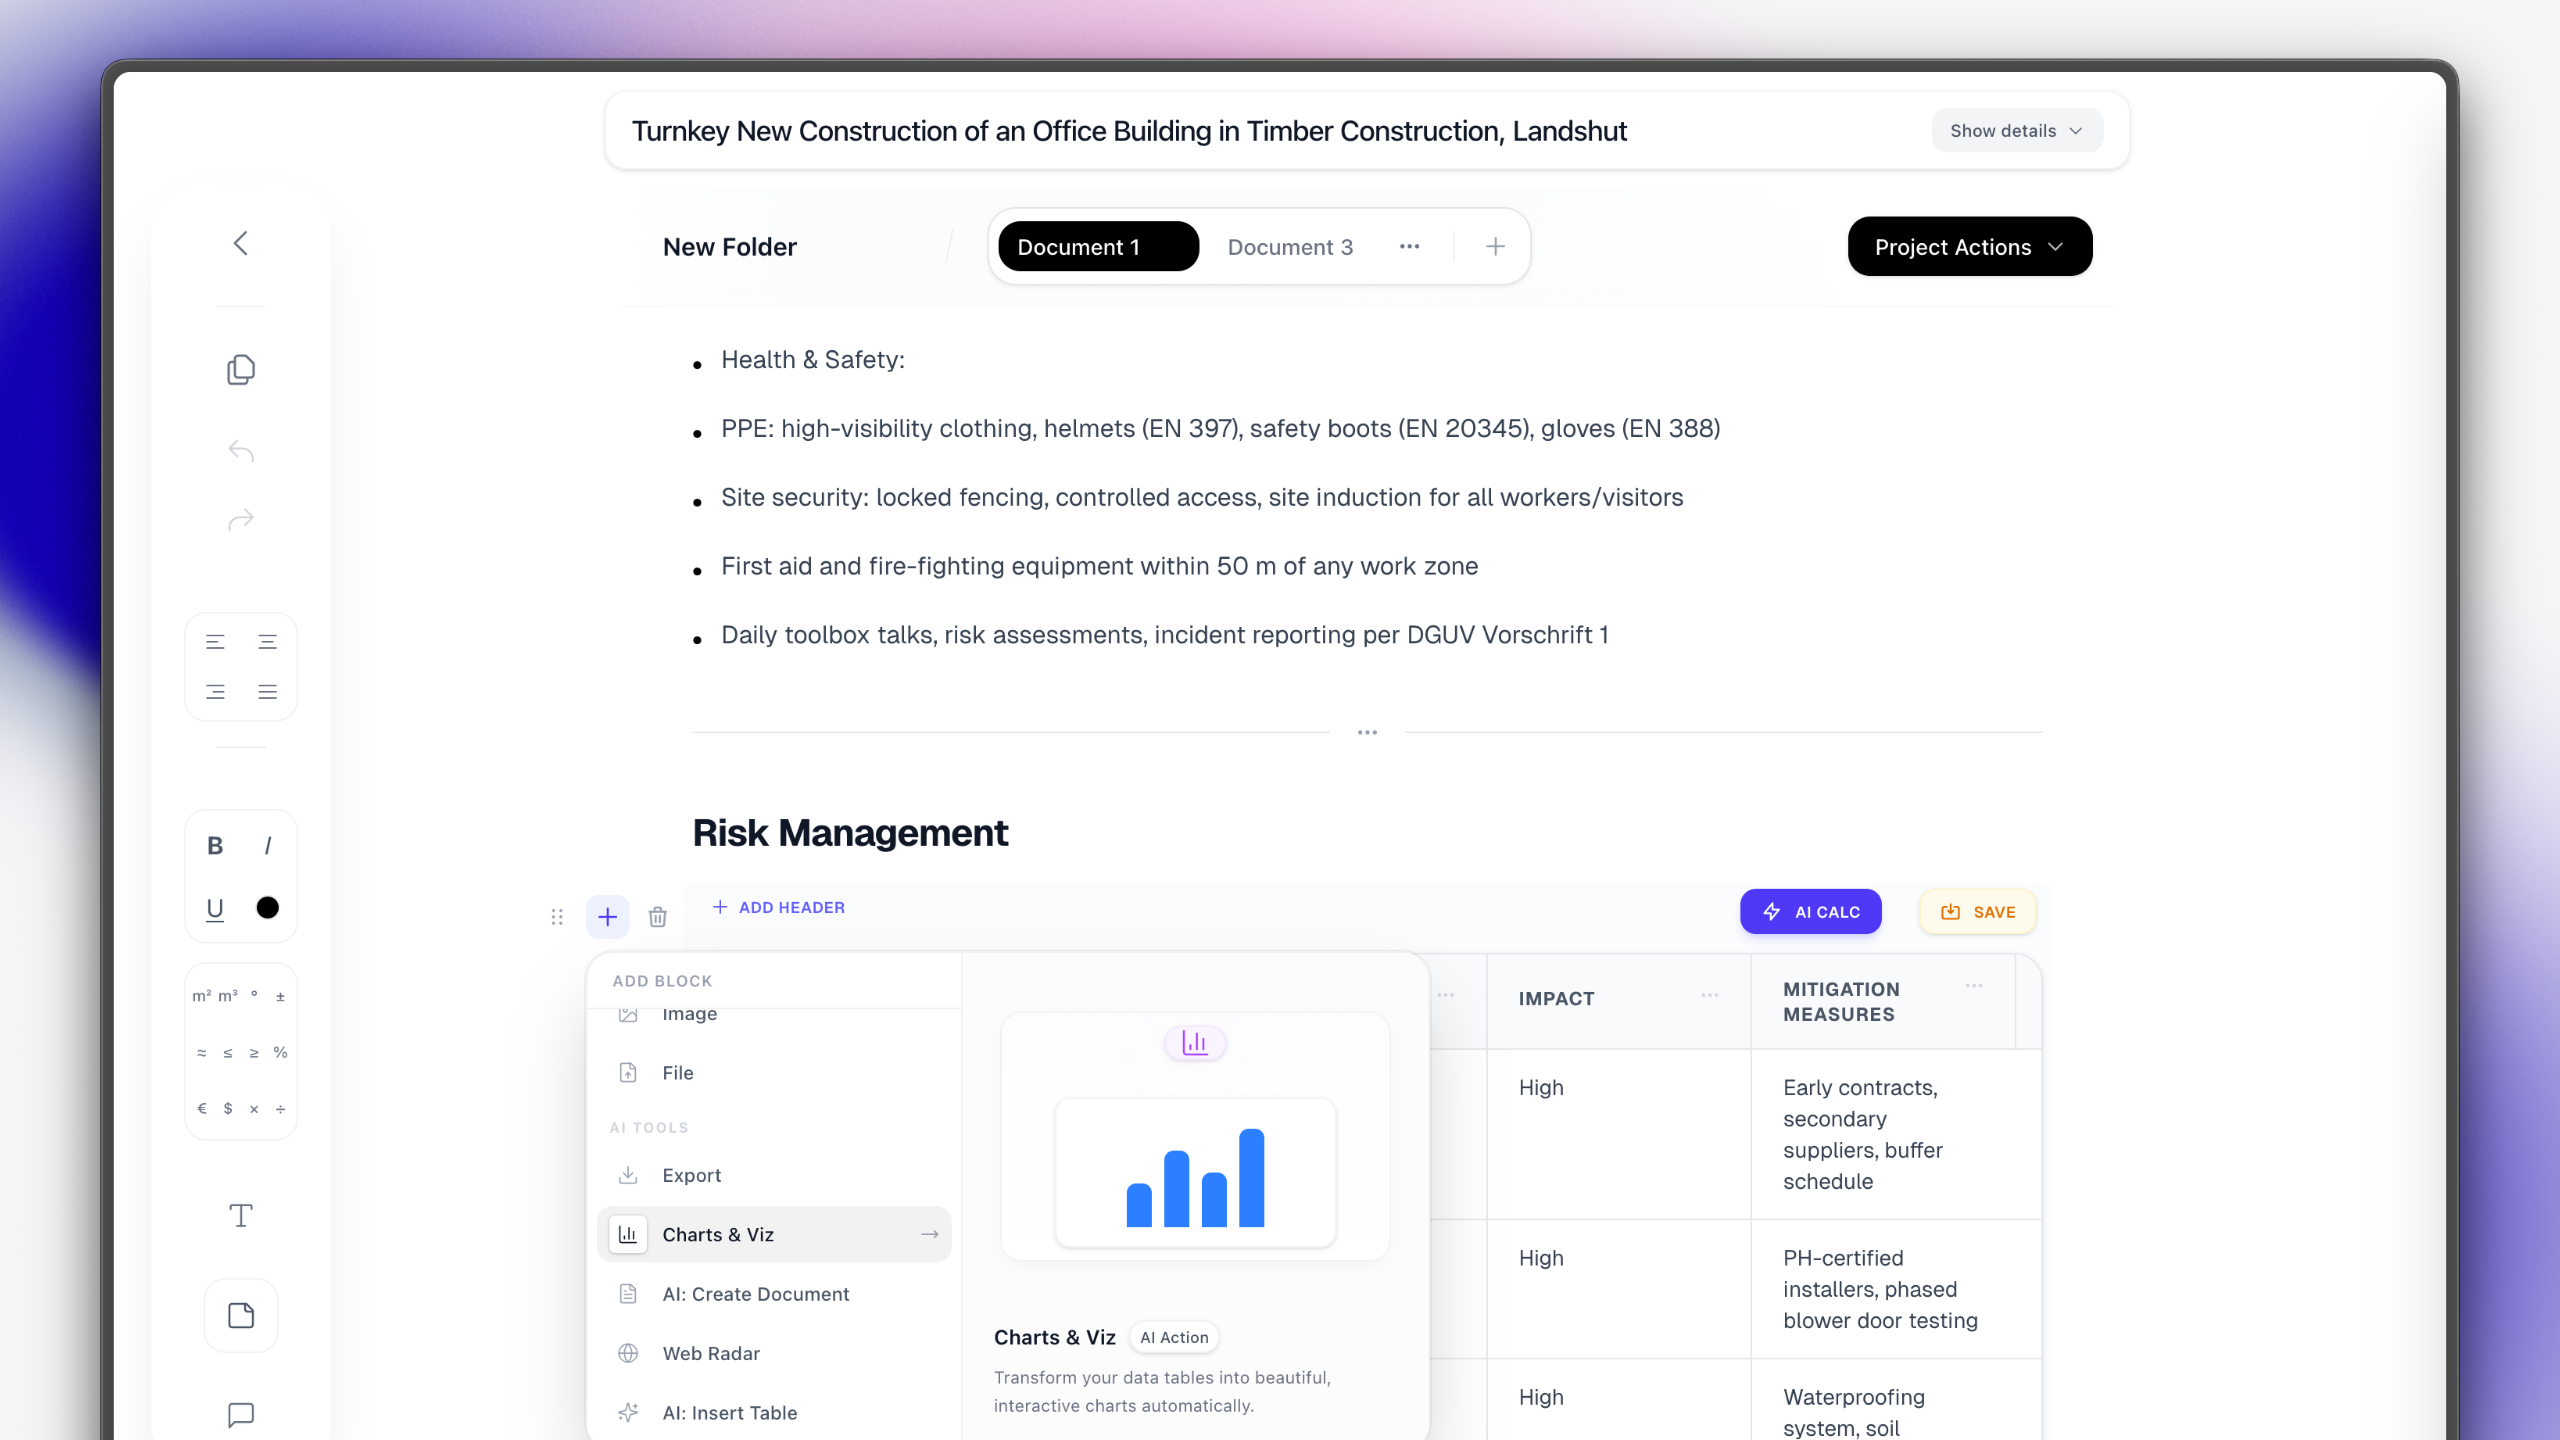Select Web Radar menu item

click(x=711, y=1353)
